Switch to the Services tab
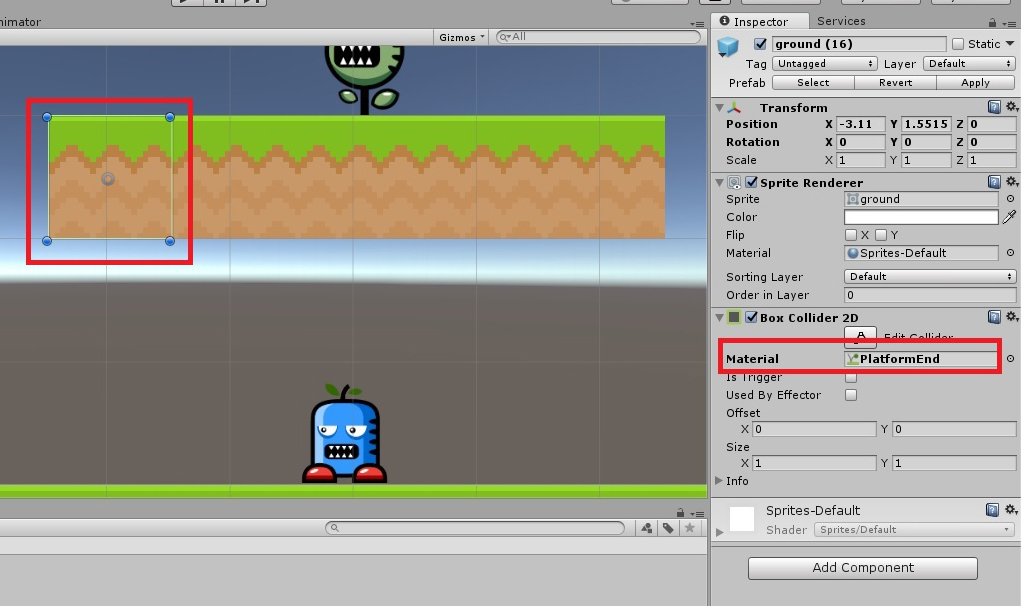The height and width of the screenshot is (606, 1021). [x=841, y=21]
